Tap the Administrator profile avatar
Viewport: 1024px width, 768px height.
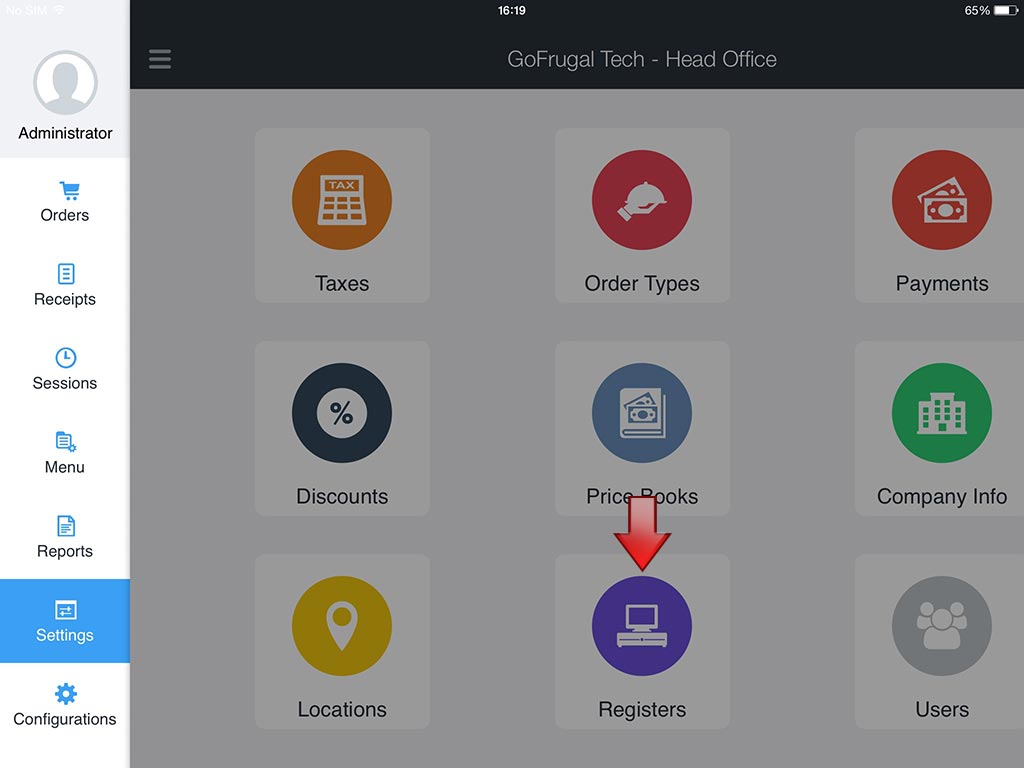point(65,83)
